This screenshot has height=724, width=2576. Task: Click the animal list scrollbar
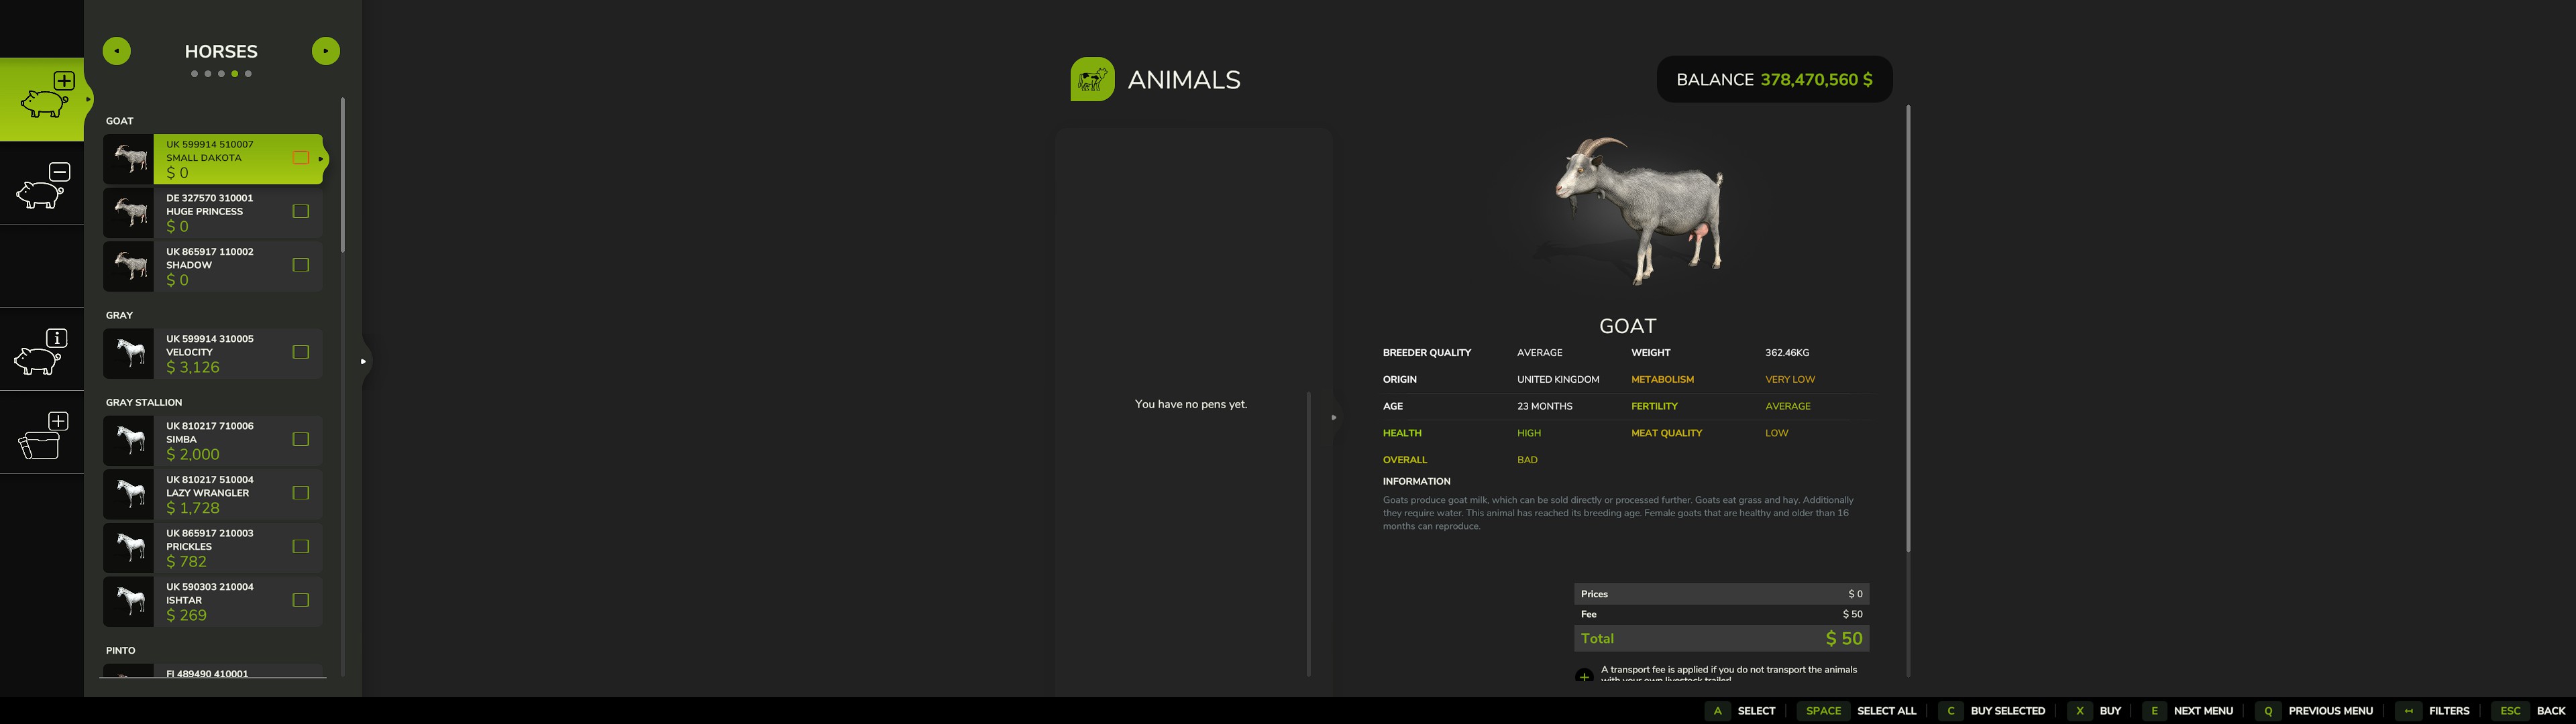342,175
